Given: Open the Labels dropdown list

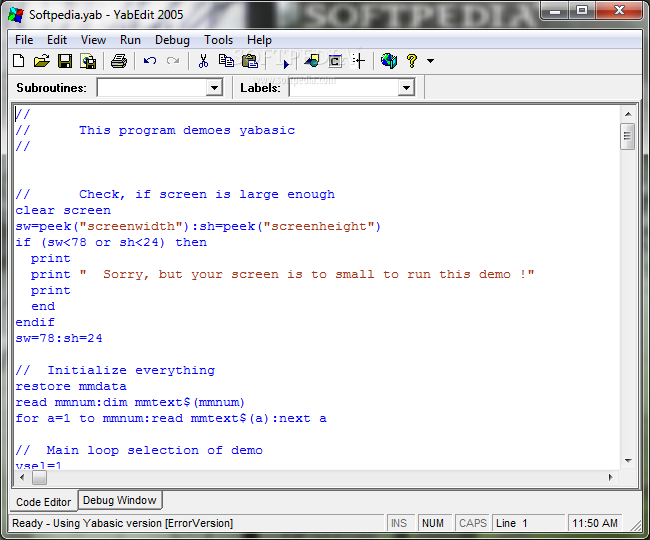Looking at the screenshot, I should point(406,87).
